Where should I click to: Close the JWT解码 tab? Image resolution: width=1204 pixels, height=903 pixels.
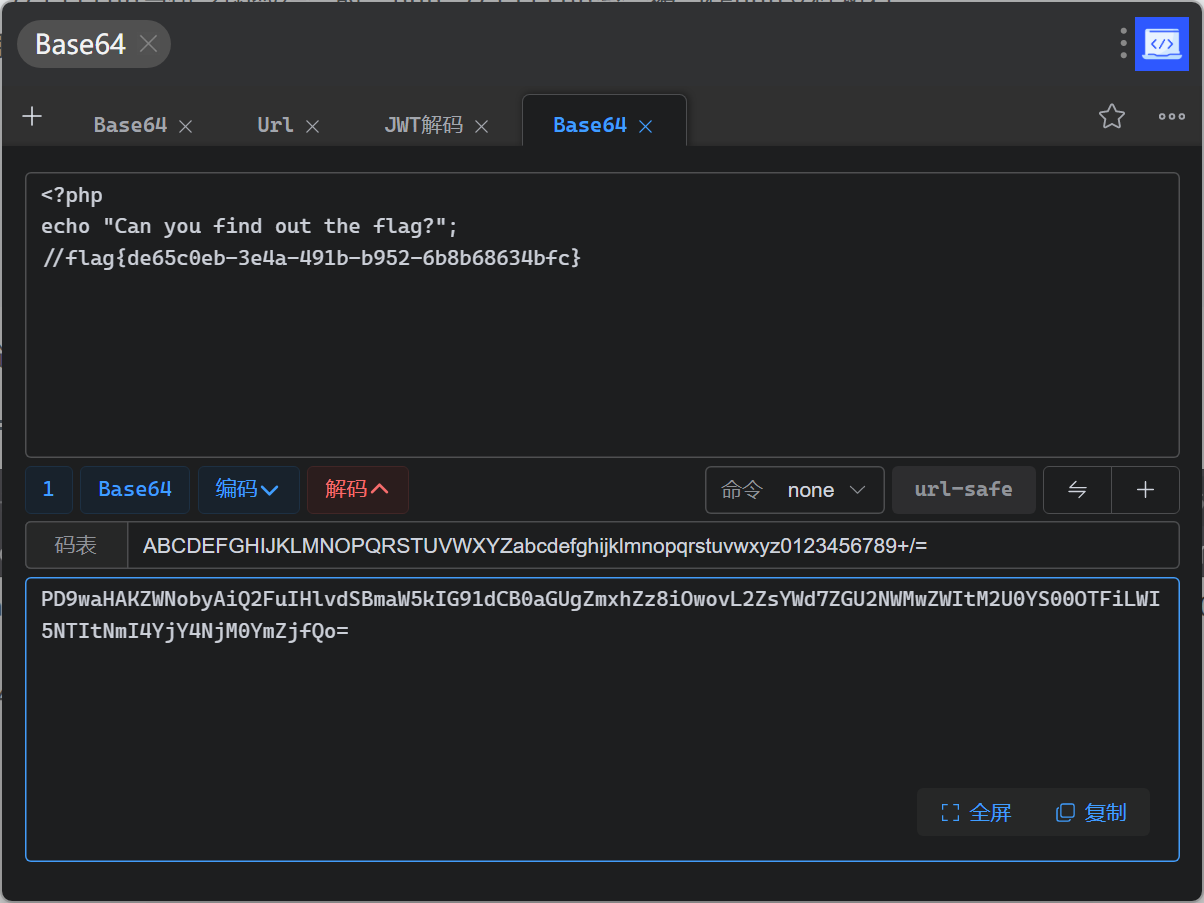pos(481,126)
